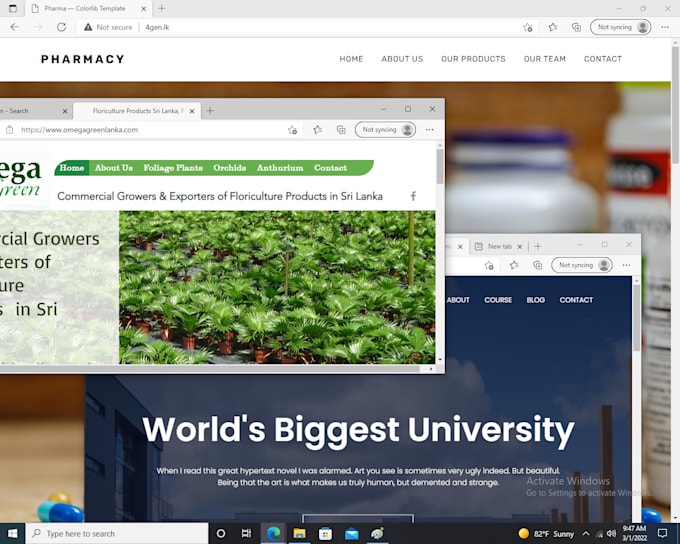
Task: Open profile Not syncing in Omega window
Action: [385, 130]
